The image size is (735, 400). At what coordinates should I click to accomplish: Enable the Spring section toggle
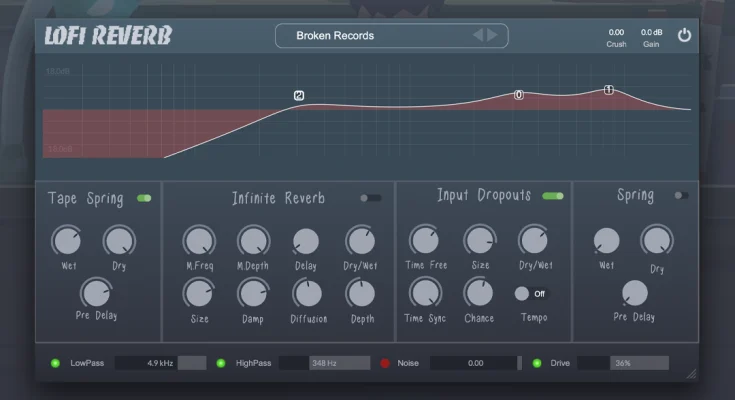click(681, 196)
